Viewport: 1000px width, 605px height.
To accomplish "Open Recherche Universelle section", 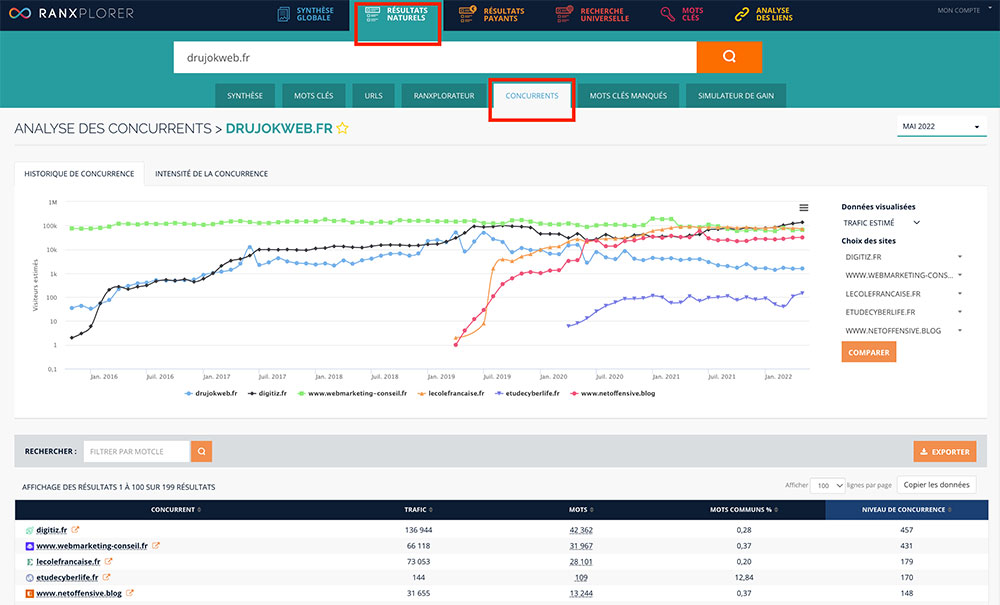I will [592, 14].
